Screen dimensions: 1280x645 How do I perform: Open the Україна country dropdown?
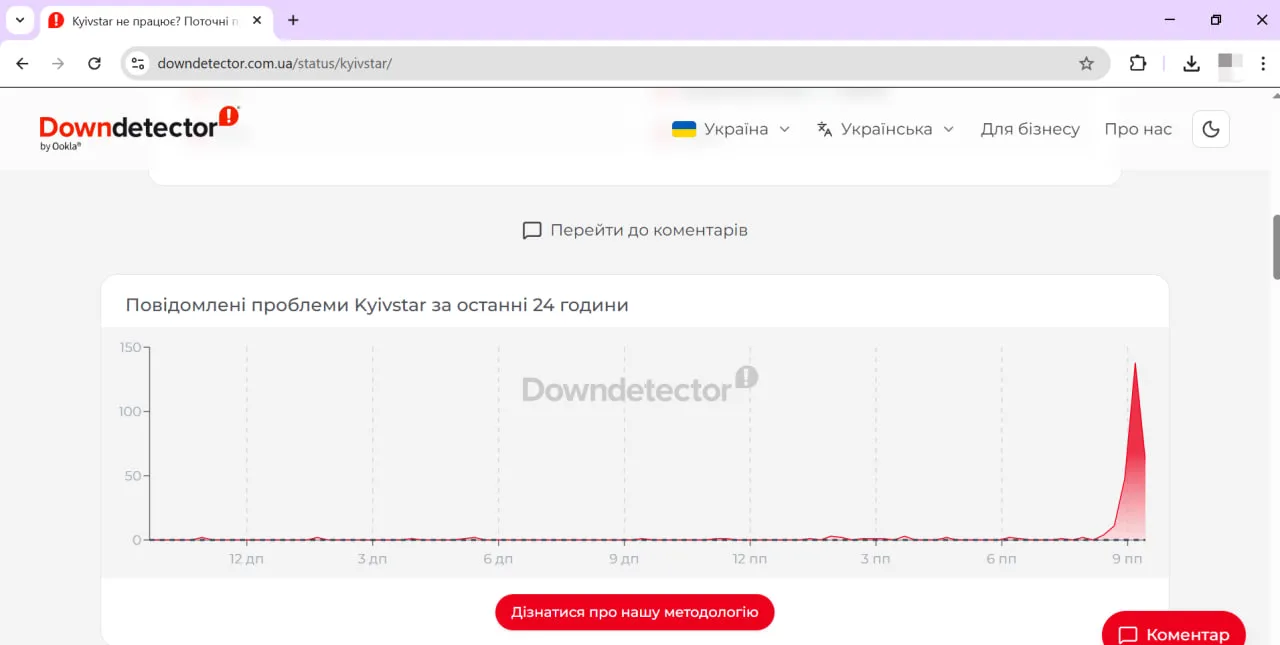coord(732,129)
